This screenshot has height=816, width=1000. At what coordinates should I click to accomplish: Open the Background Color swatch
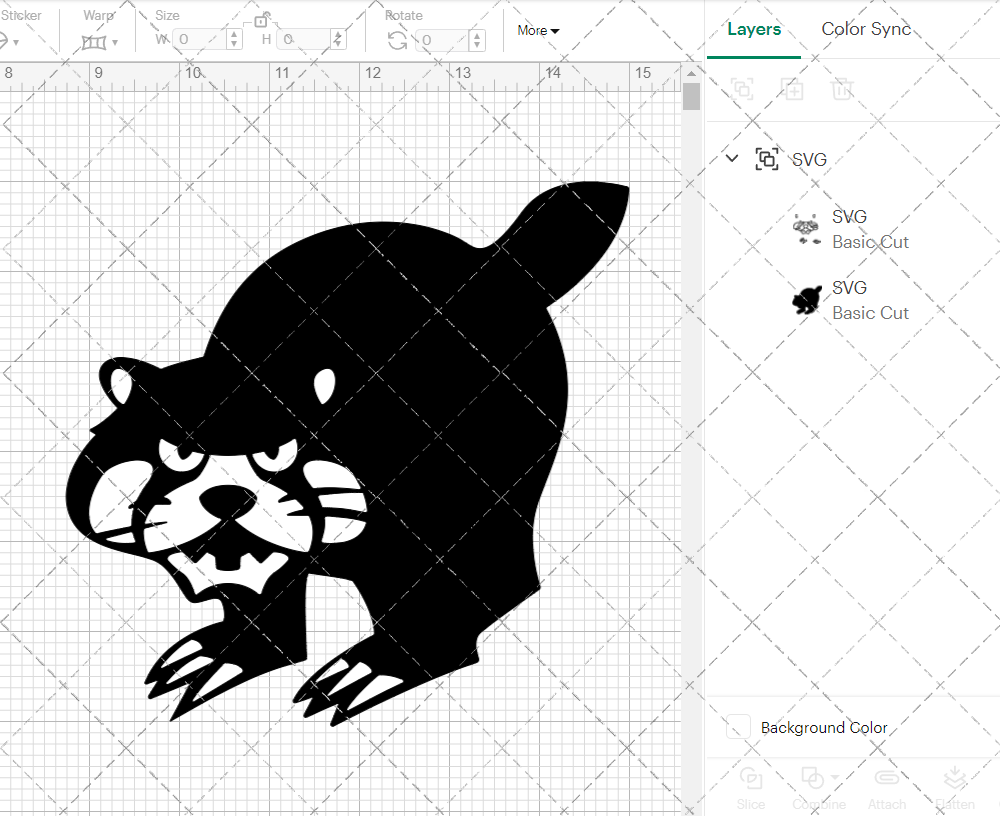tap(737, 728)
